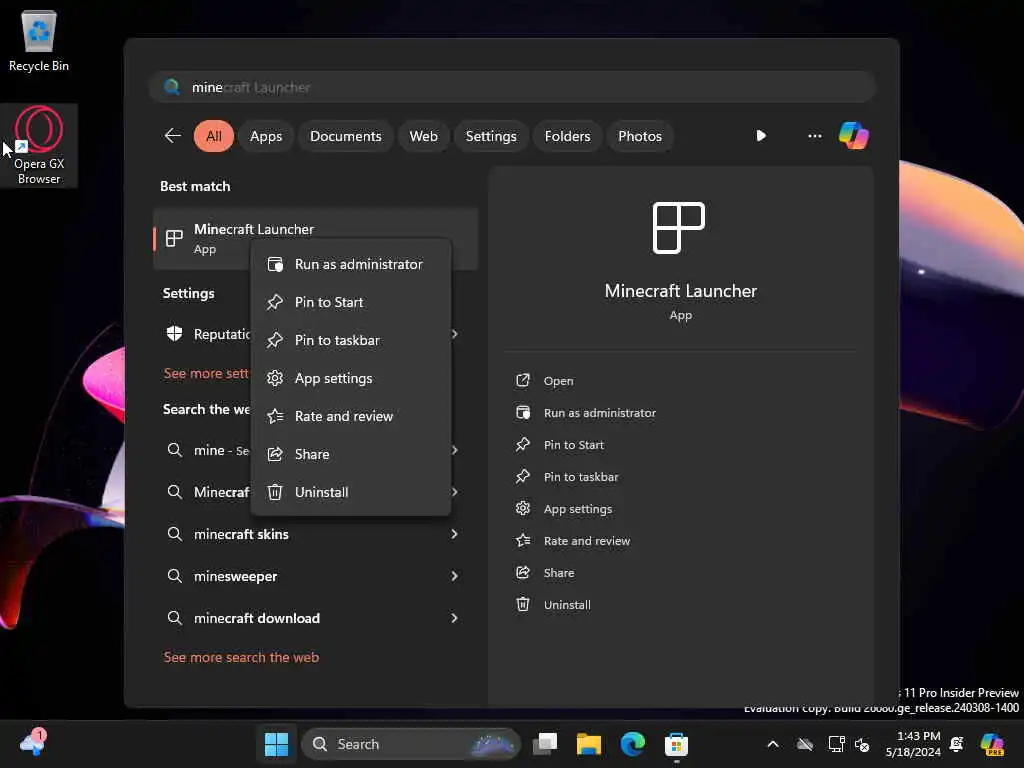Click the OneDrive cloud tray icon
Viewport: 1024px width, 768px height.
(x=805, y=744)
